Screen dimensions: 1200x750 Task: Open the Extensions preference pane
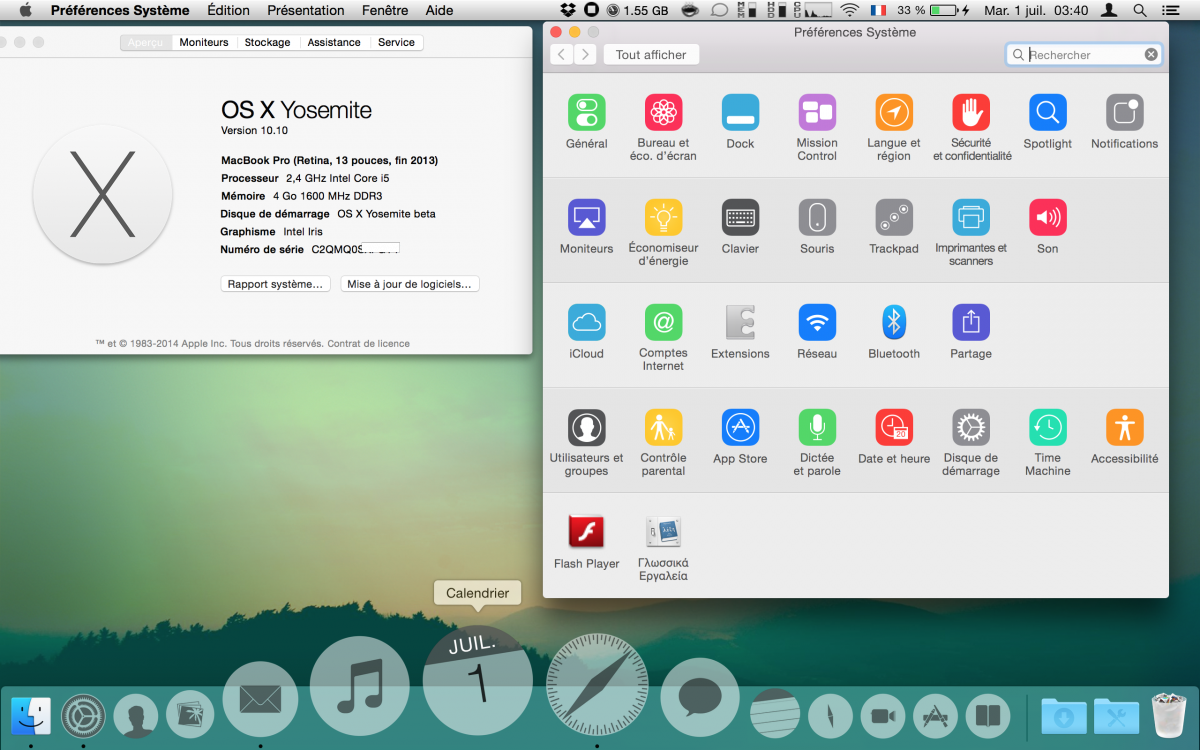pos(740,322)
